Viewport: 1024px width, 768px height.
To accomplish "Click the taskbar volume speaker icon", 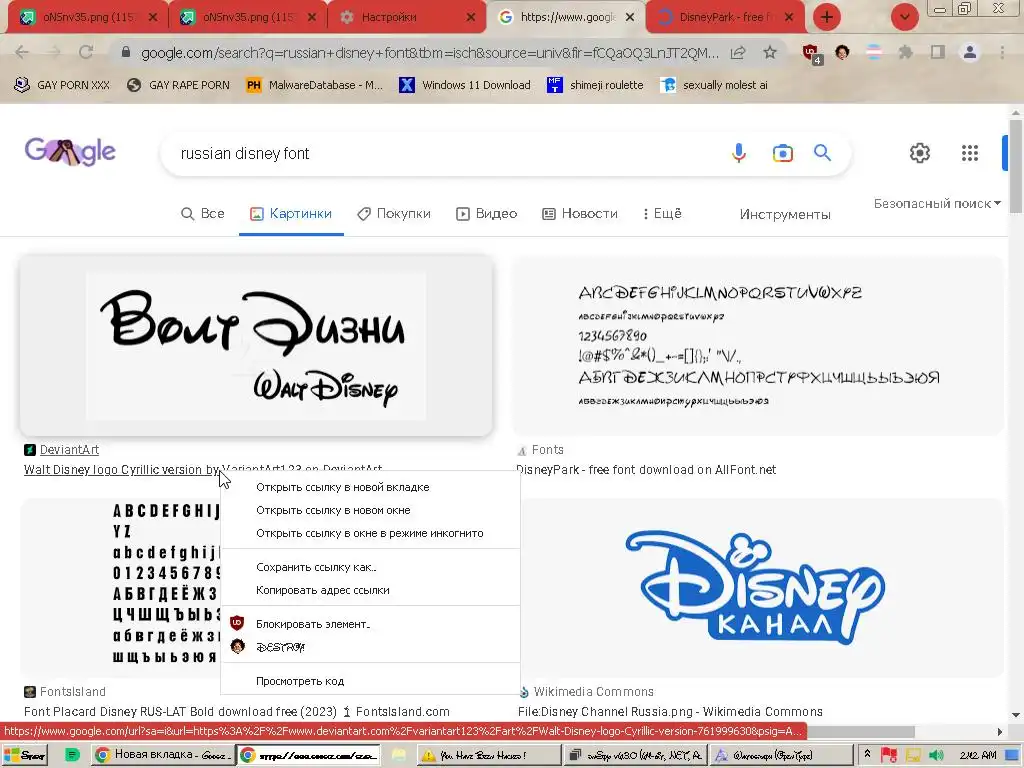I will [x=936, y=756].
